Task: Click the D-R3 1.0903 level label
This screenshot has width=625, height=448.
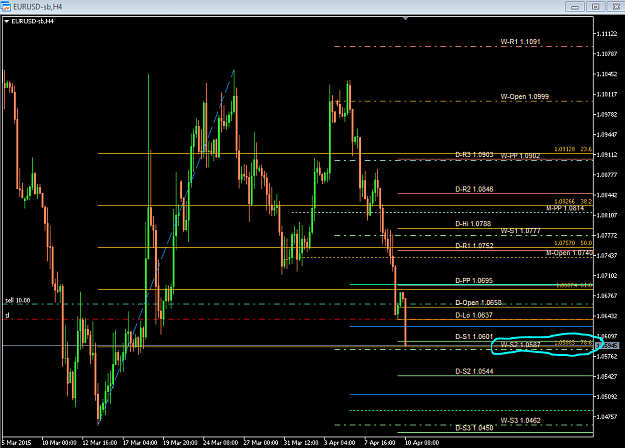Action: (x=474, y=154)
